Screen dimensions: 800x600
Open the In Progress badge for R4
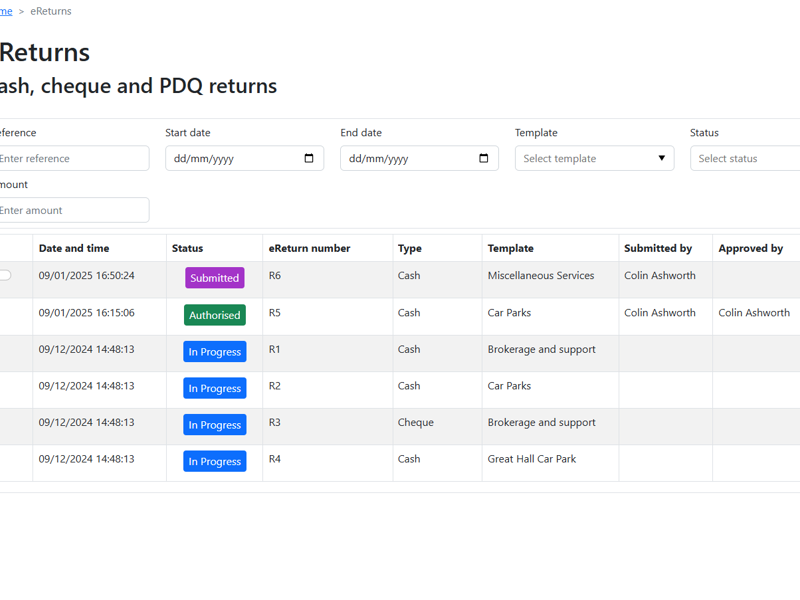214,461
